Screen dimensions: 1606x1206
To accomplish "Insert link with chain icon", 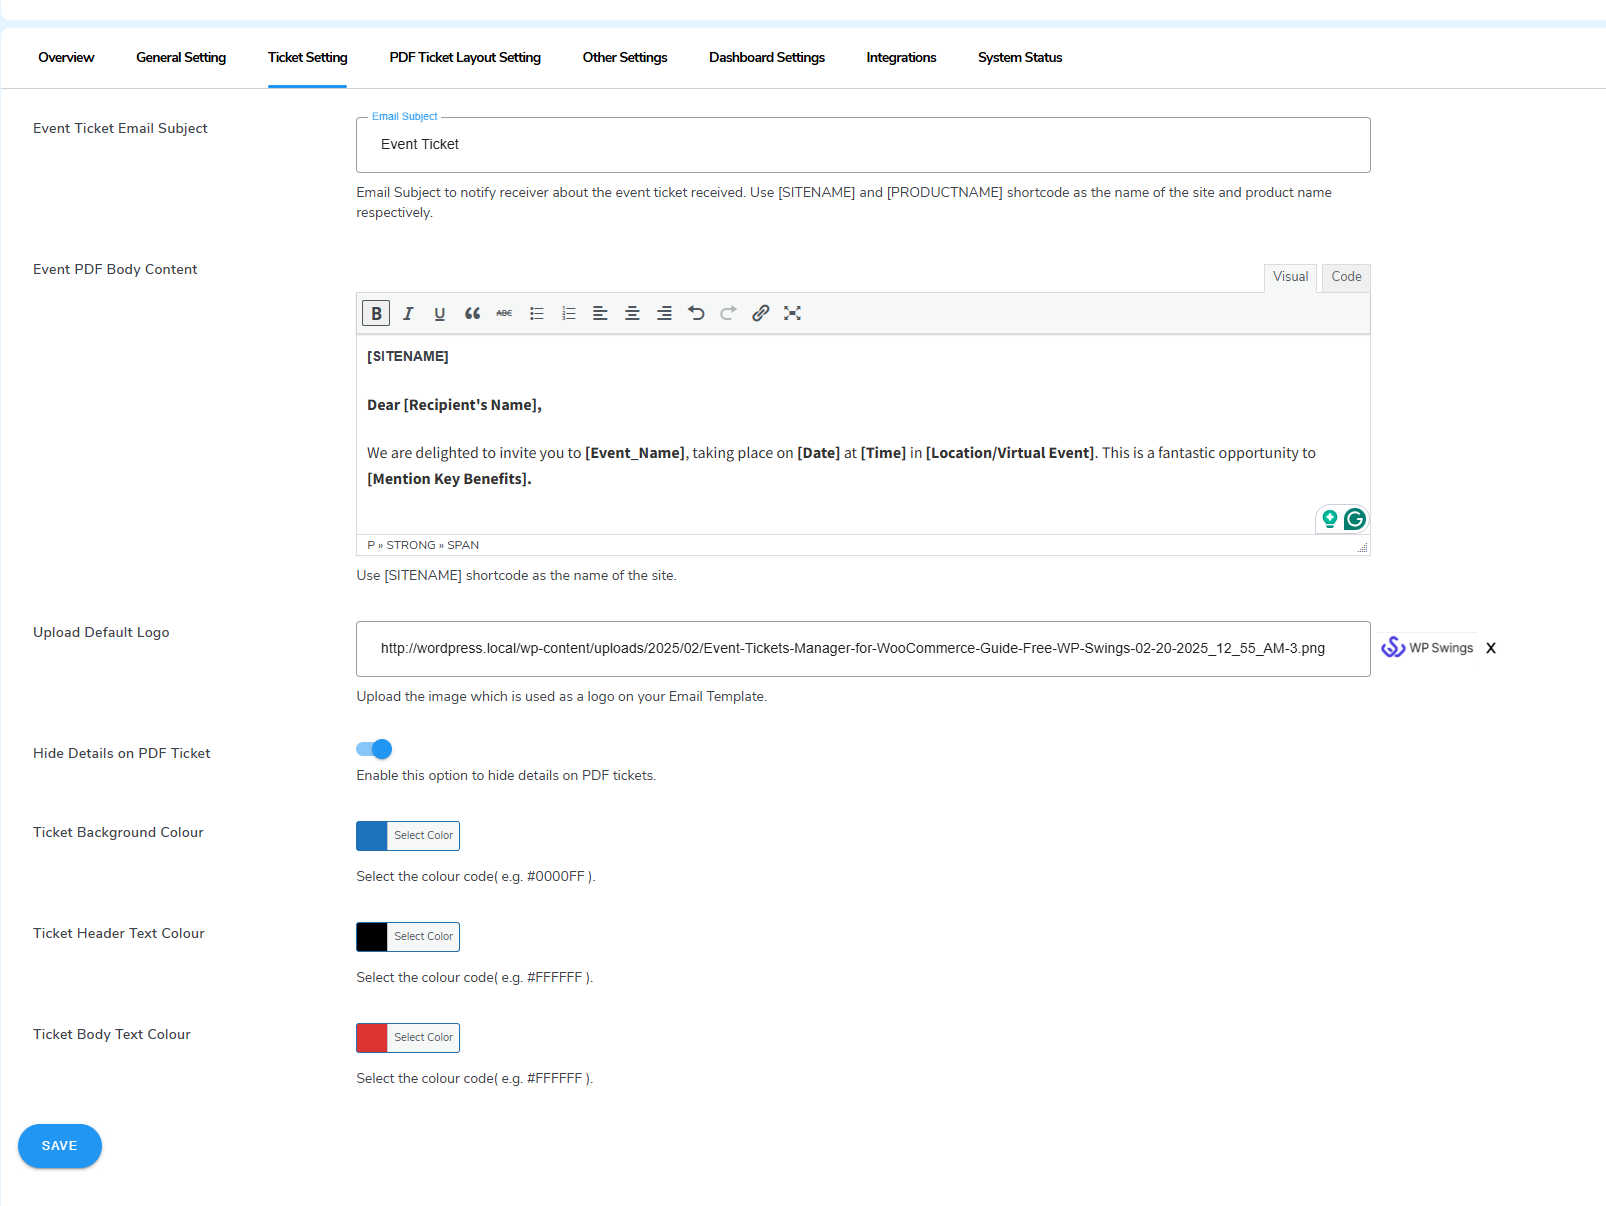I will point(760,313).
